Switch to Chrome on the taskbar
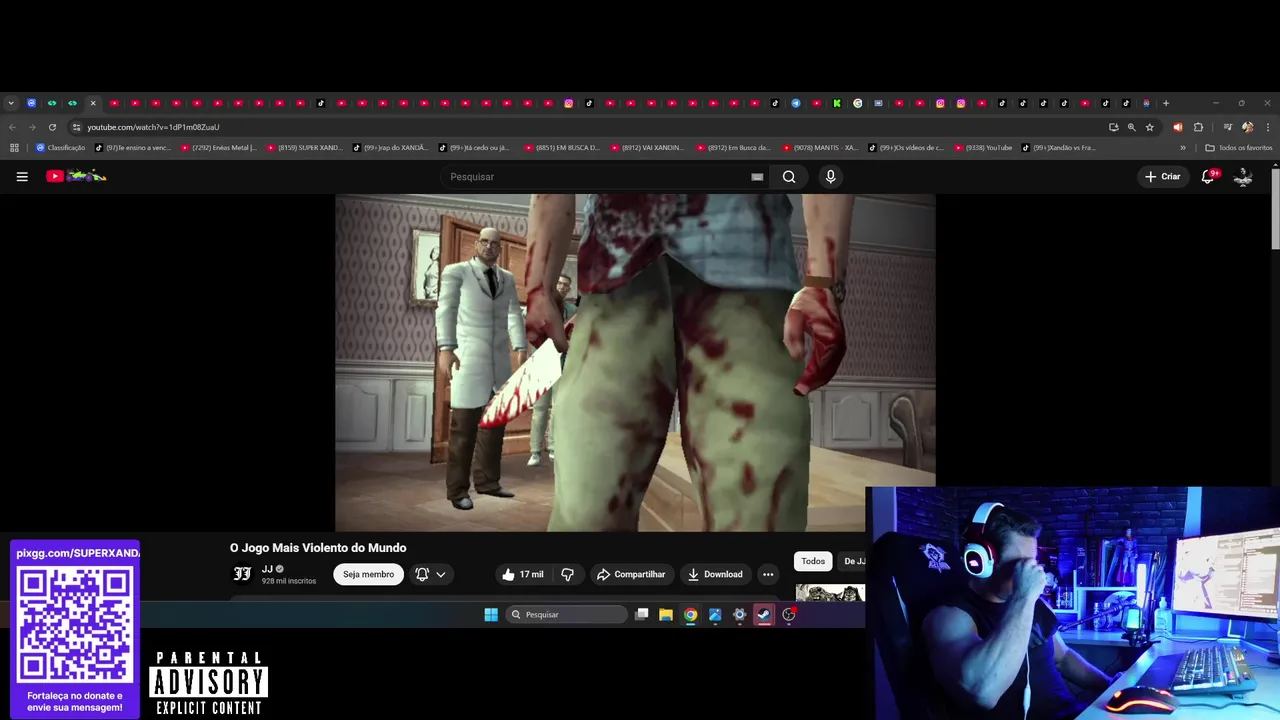Viewport: 1280px width, 720px height. [x=690, y=615]
